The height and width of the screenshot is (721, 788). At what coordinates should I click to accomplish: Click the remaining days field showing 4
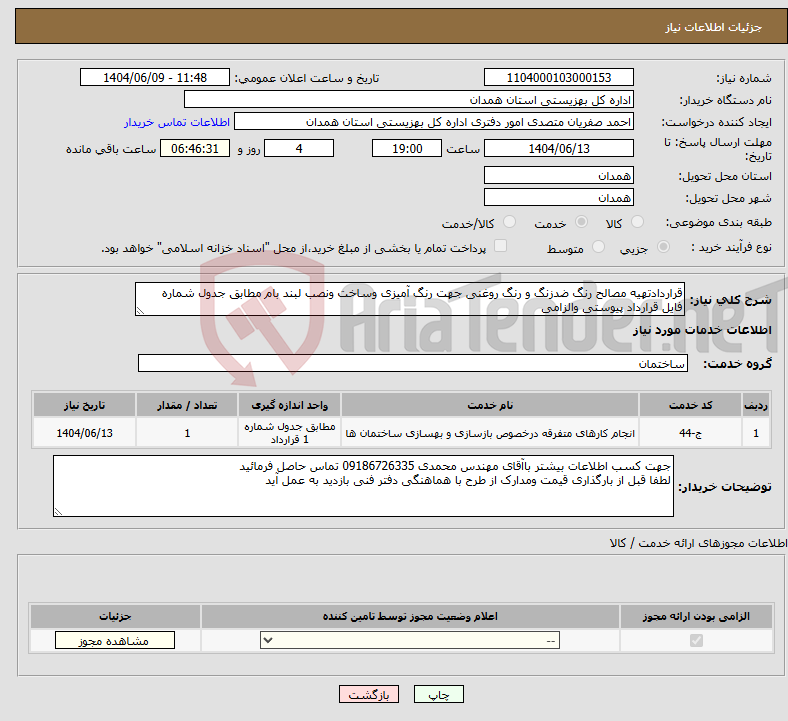click(x=299, y=149)
